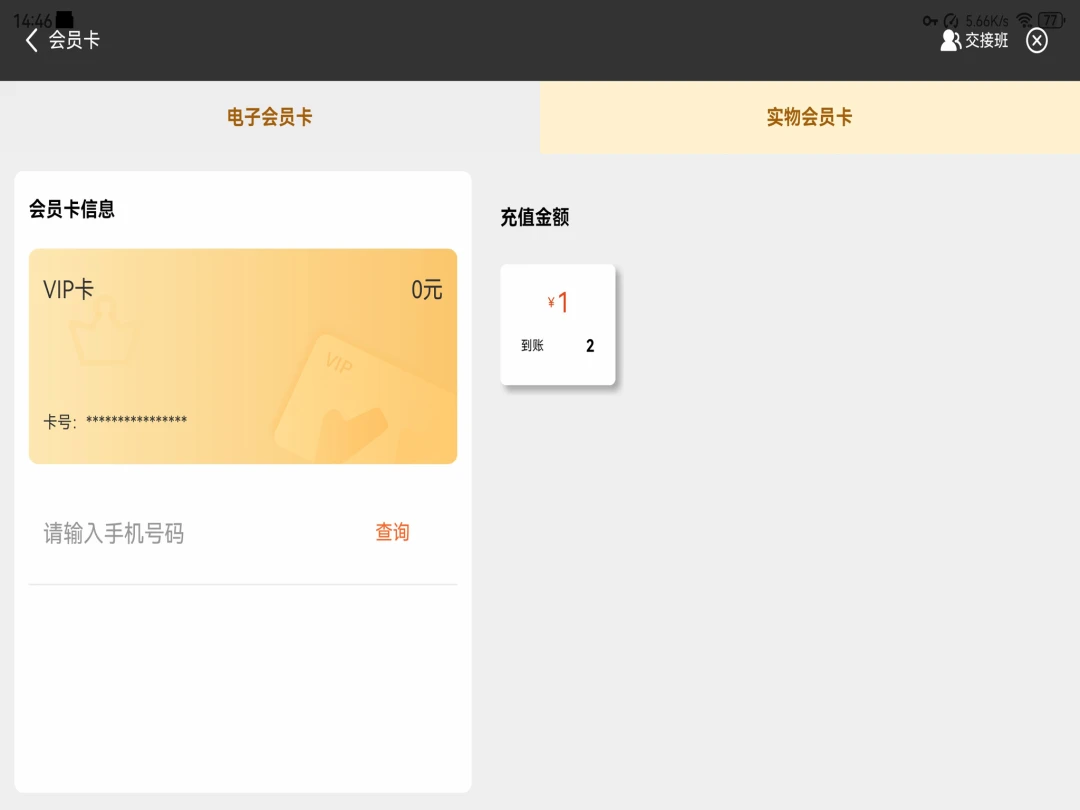Switch to the 实物会员卡 tab
The height and width of the screenshot is (810, 1080).
click(810, 117)
